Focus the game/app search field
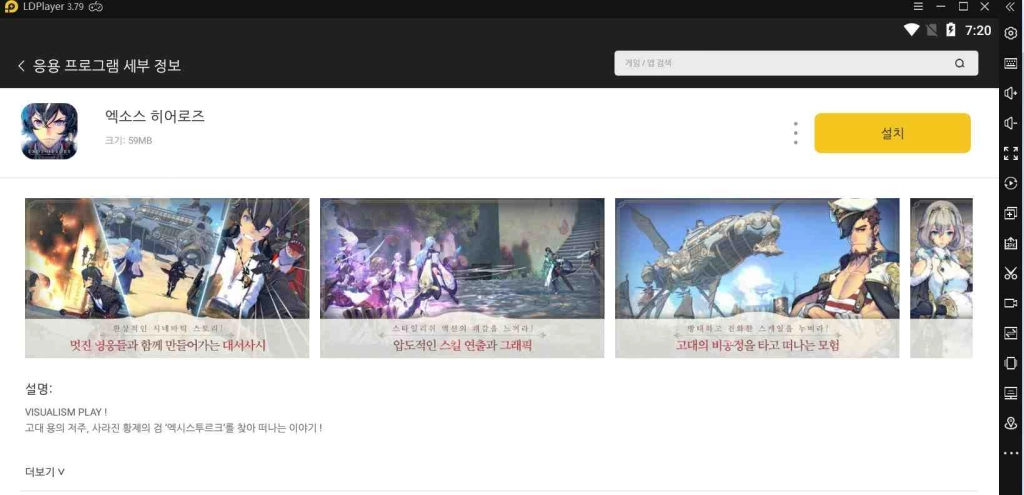This screenshot has height=495, width=1024. tap(796, 63)
